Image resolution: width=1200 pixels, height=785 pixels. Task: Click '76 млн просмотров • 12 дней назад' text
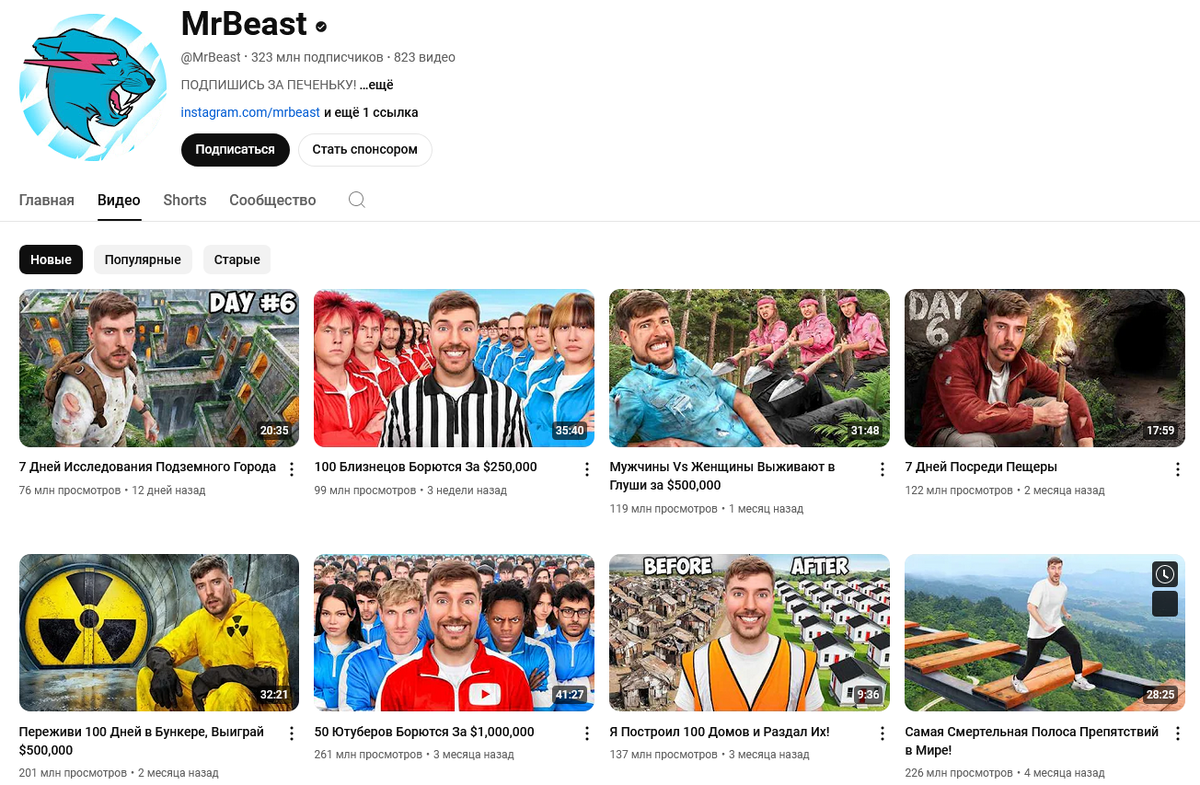(112, 491)
